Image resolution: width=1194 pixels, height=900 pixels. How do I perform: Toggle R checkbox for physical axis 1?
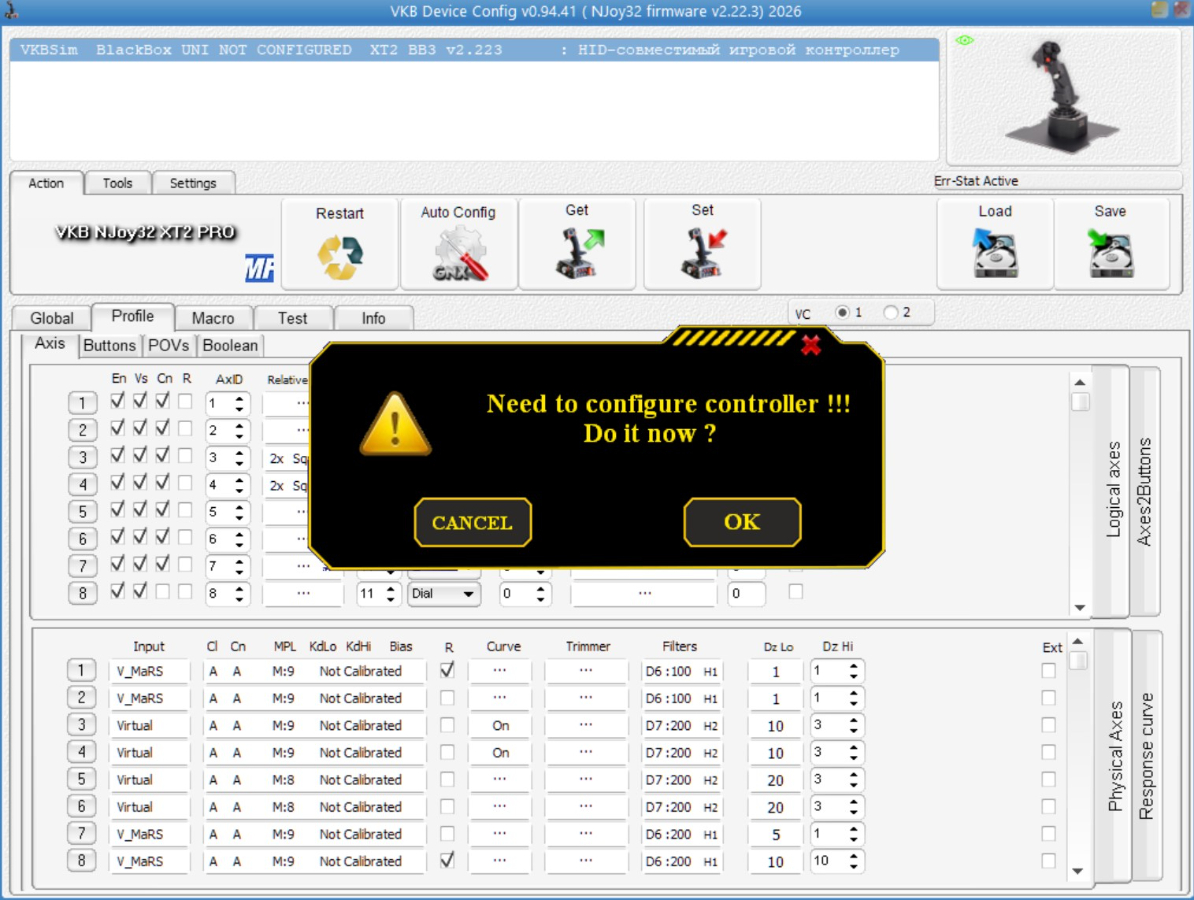coord(447,670)
